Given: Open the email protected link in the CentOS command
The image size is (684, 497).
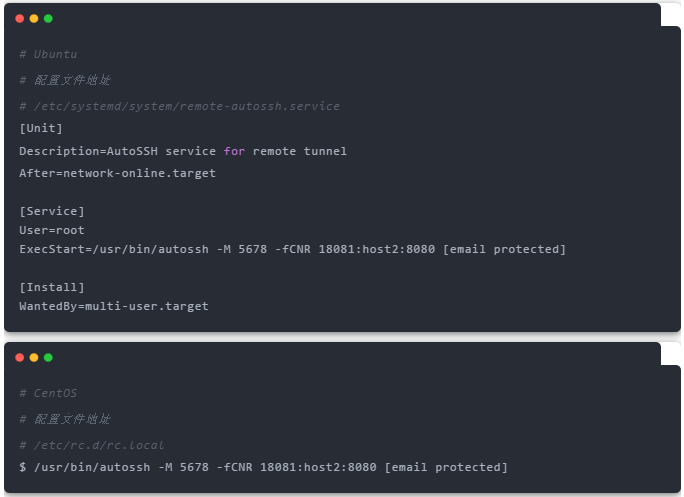Looking at the screenshot, I should click(446, 467).
